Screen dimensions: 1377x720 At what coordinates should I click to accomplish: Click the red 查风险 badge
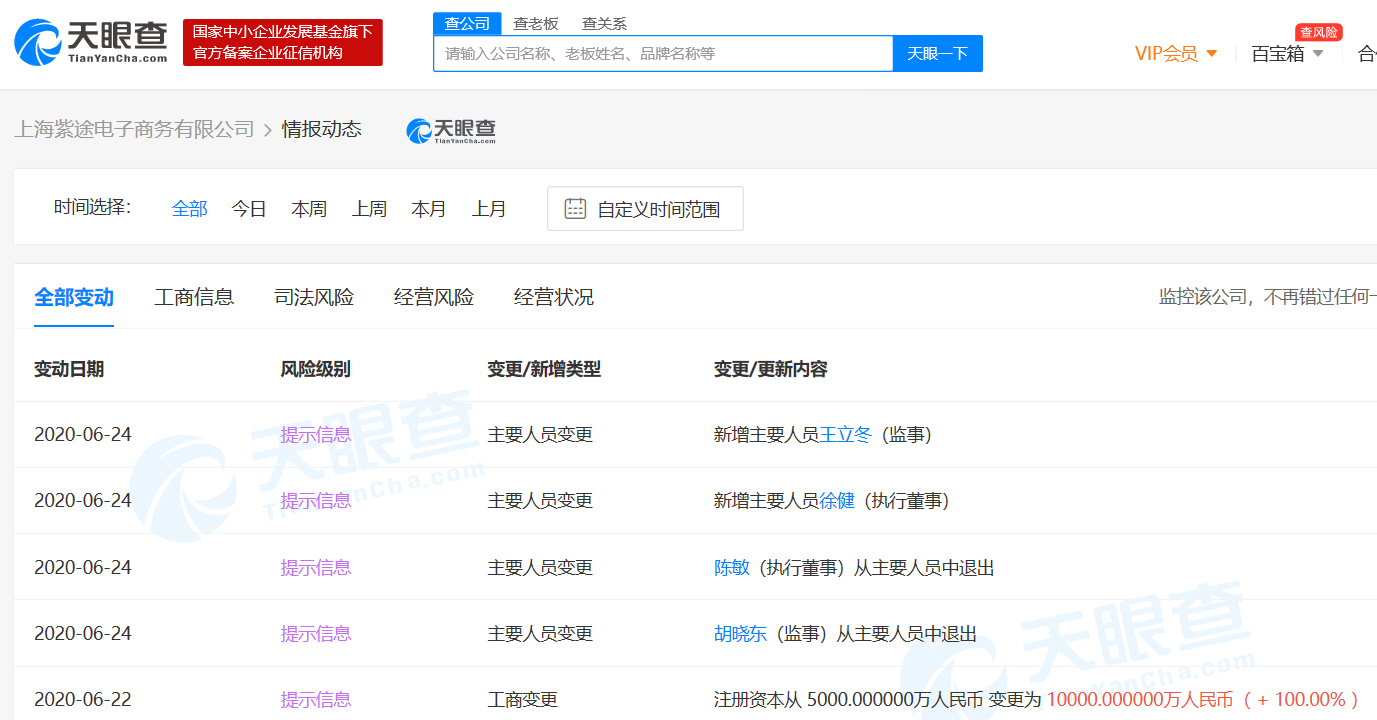tap(1318, 32)
